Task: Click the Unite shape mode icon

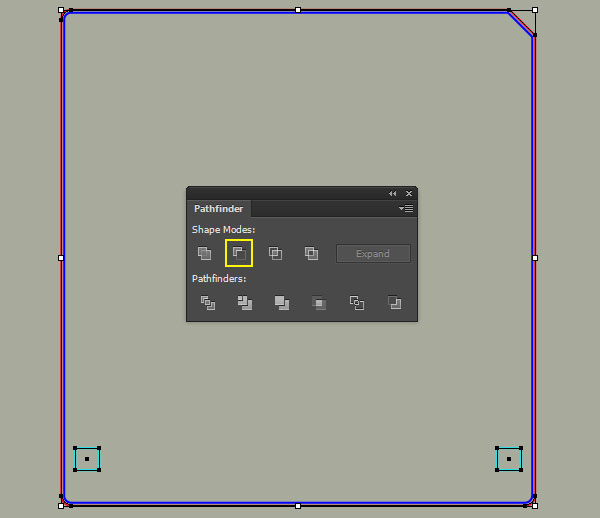Action: (x=204, y=253)
